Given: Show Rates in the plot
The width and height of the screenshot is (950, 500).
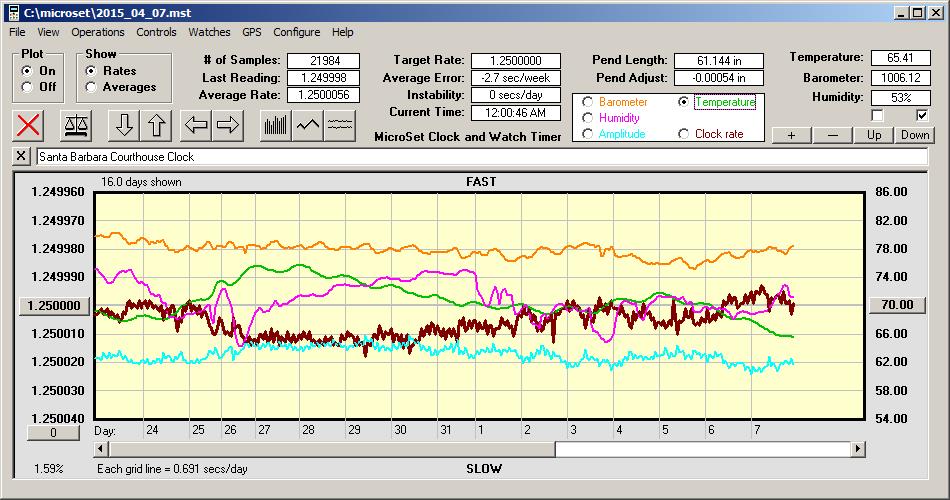Looking at the screenshot, I should tap(91, 71).
